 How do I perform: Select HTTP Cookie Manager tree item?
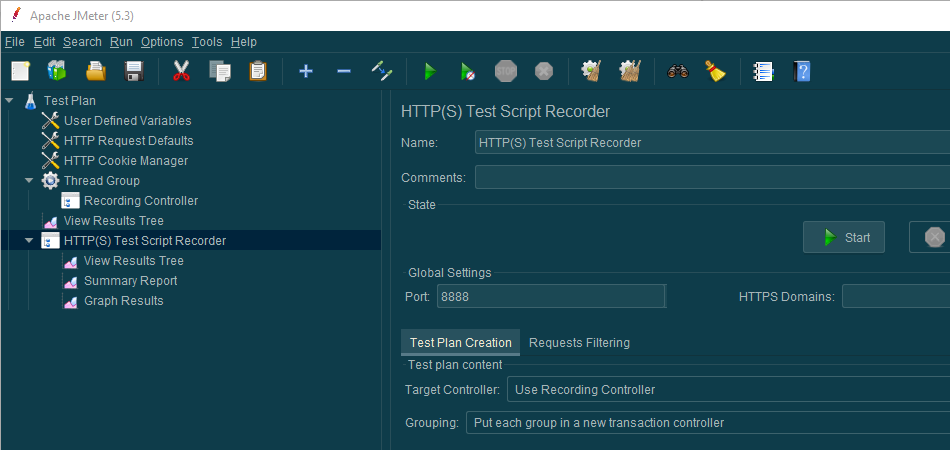(126, 160)
